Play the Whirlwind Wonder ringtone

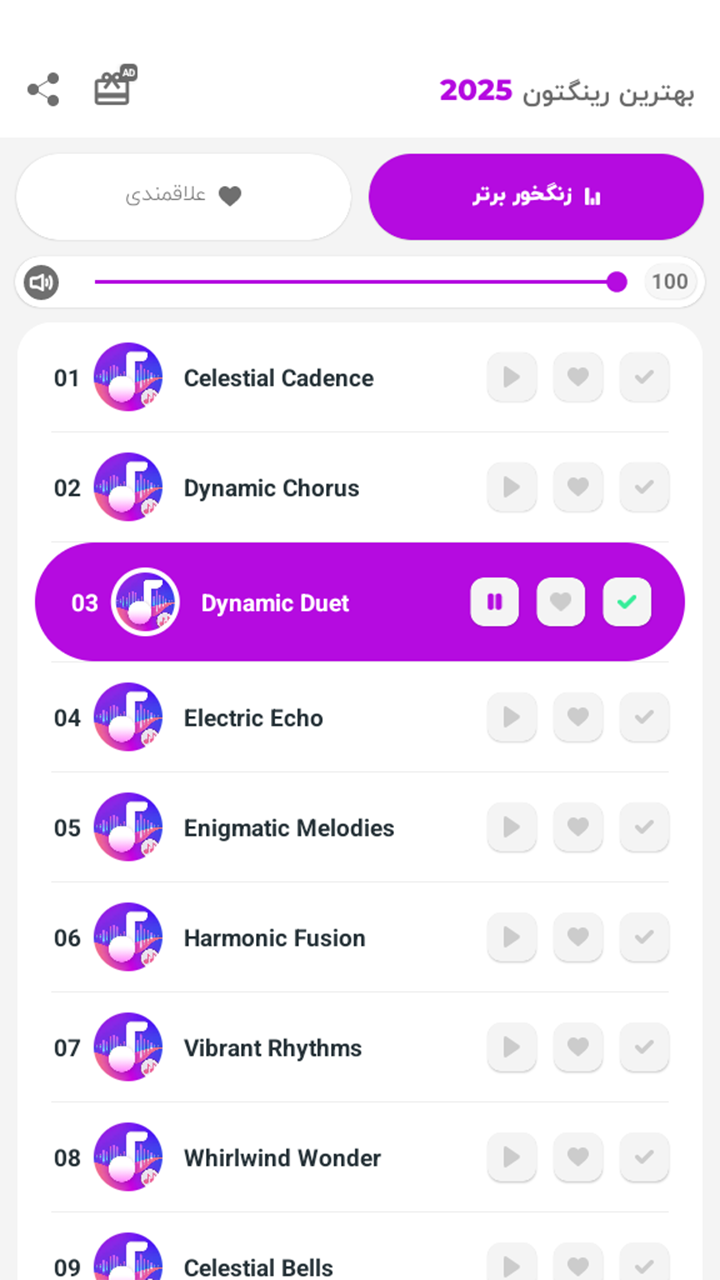pyautogui.click(x=512, y=1158)
